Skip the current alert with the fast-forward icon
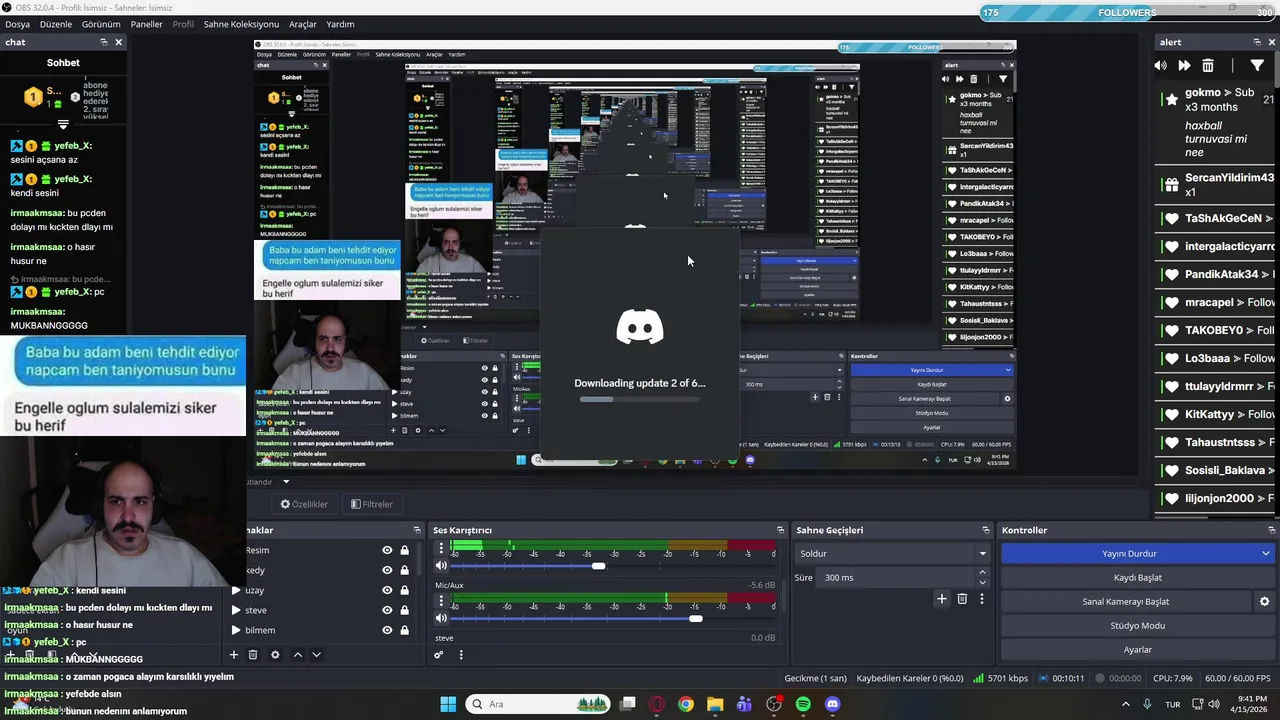Screen dimensions: 1280x720 coord(1184,65)
